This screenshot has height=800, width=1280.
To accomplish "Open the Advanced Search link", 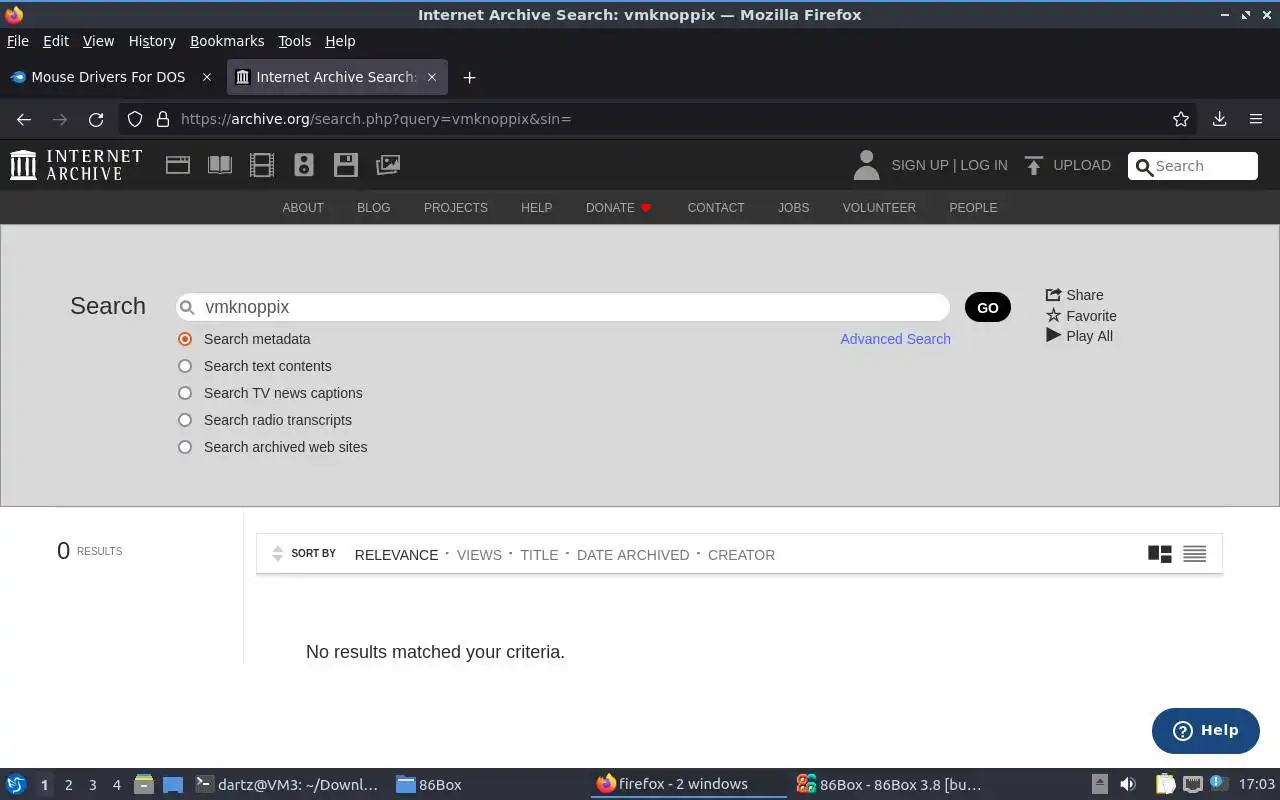I will click(x=895, y=339).
